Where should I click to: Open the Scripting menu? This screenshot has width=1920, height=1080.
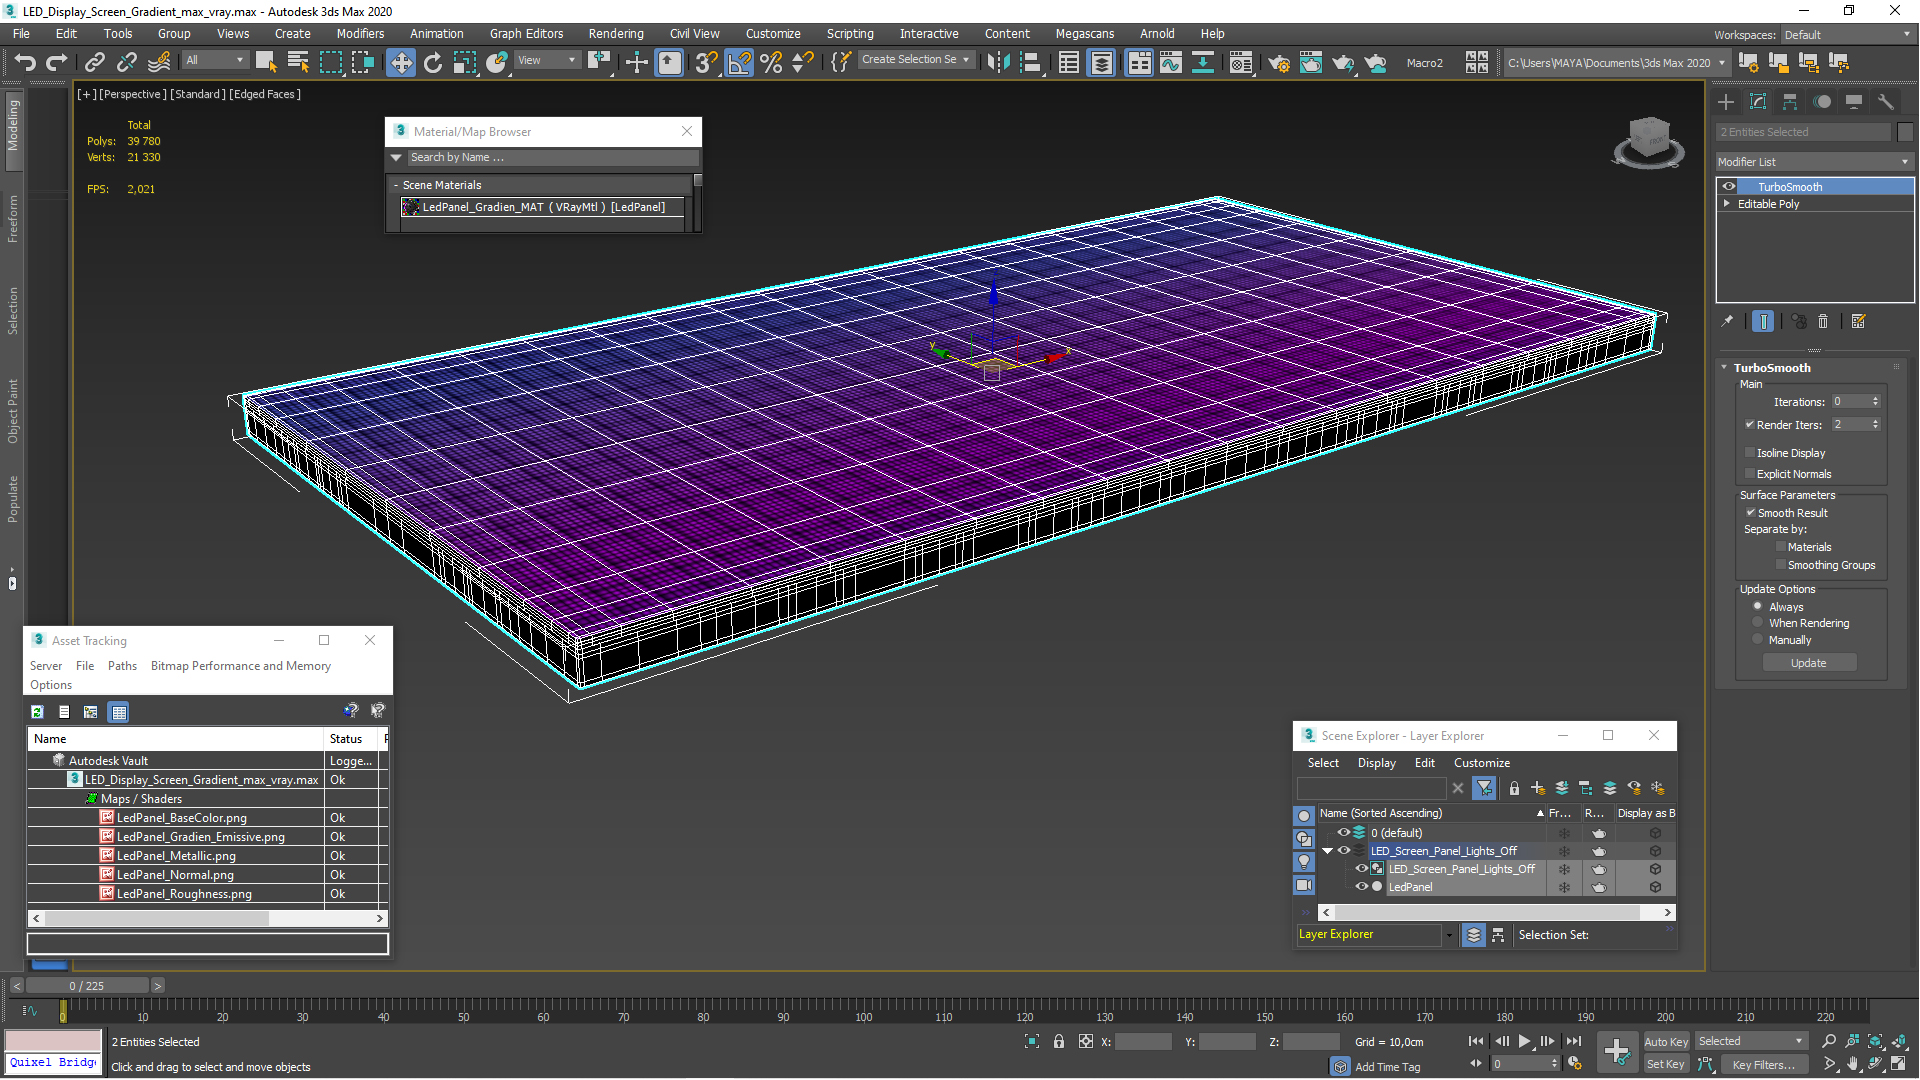850,34
